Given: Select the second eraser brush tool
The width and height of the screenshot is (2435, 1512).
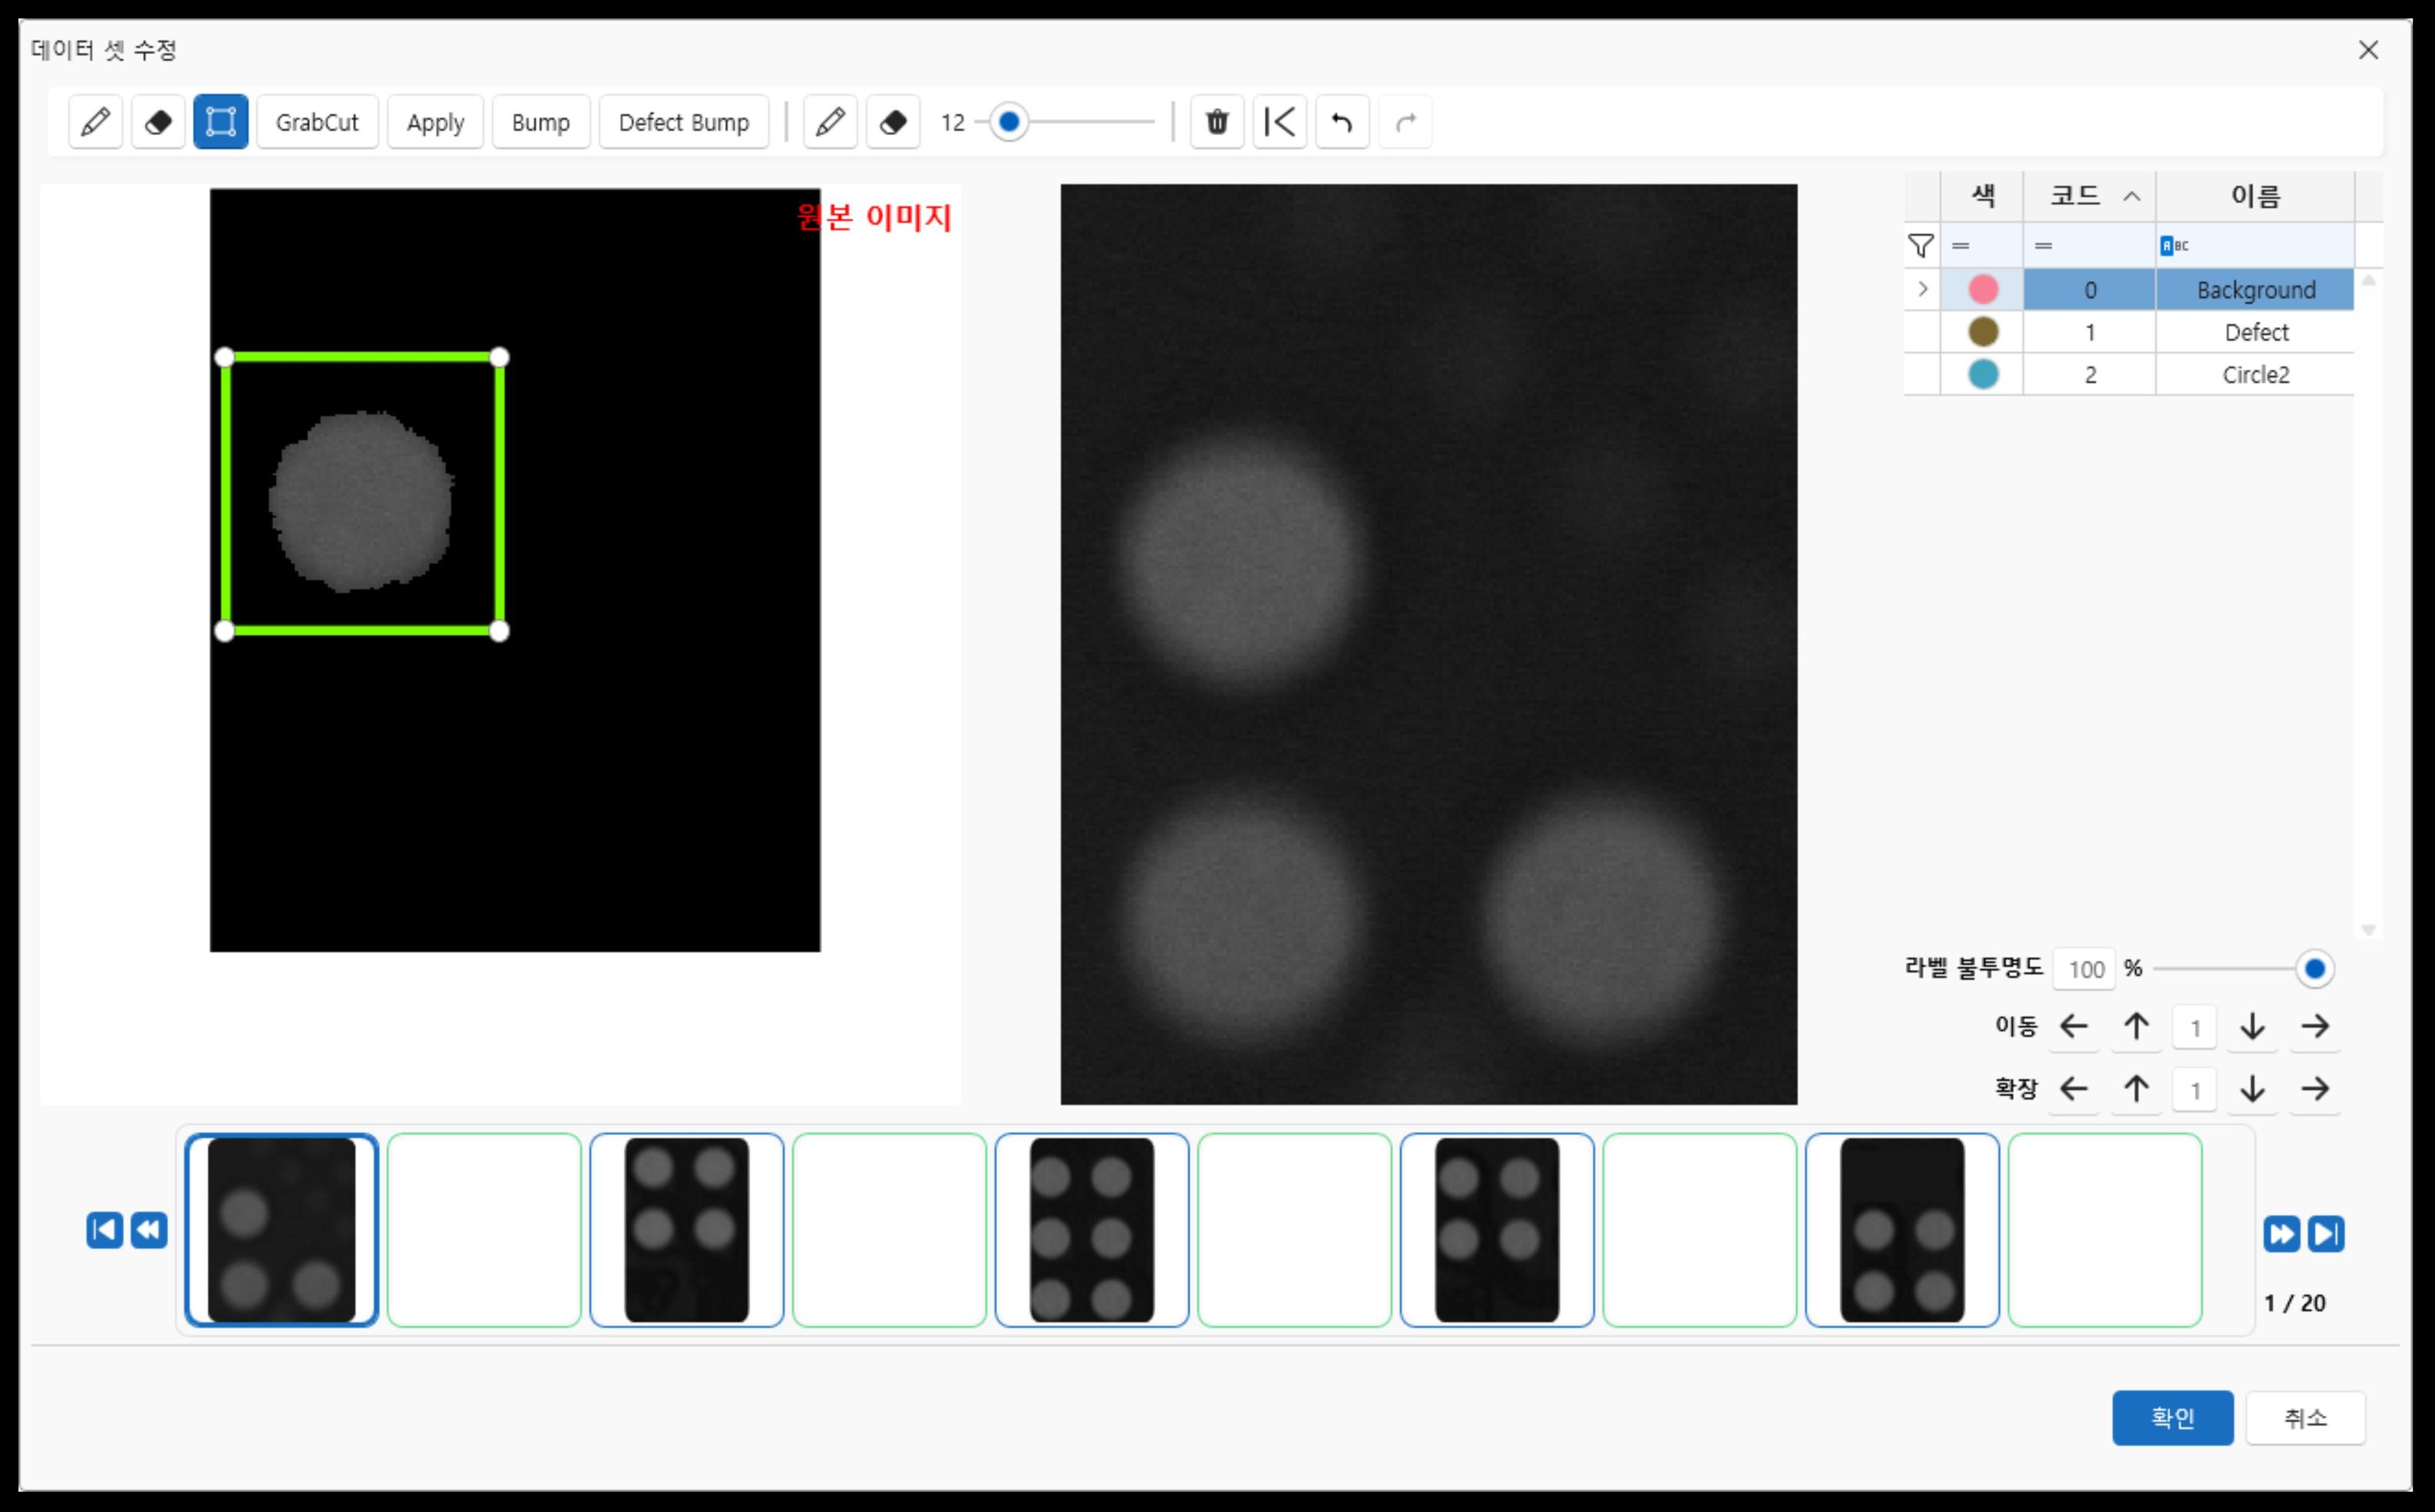Looking at the screenshot, I should coord(893,122).
